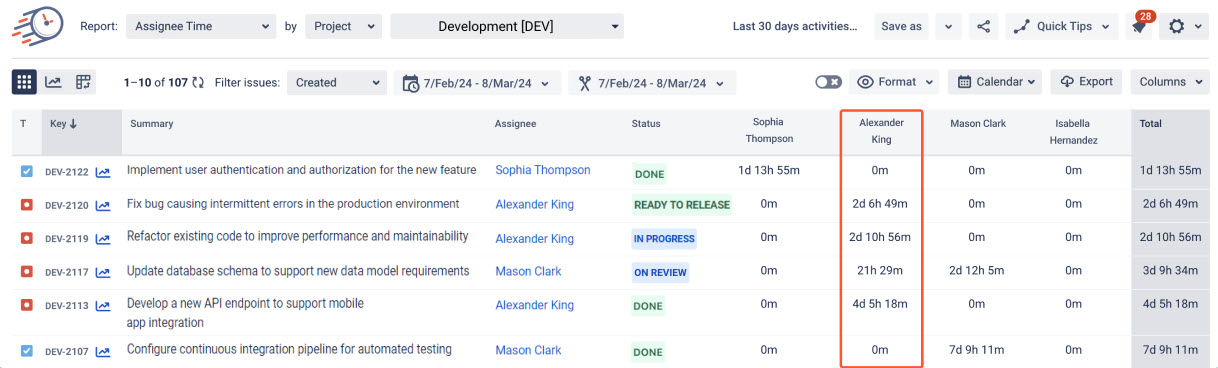Open trend chart icon for DEV-2120
Viewport: 1218px width, 368px height.
click(x=103, y=205)
